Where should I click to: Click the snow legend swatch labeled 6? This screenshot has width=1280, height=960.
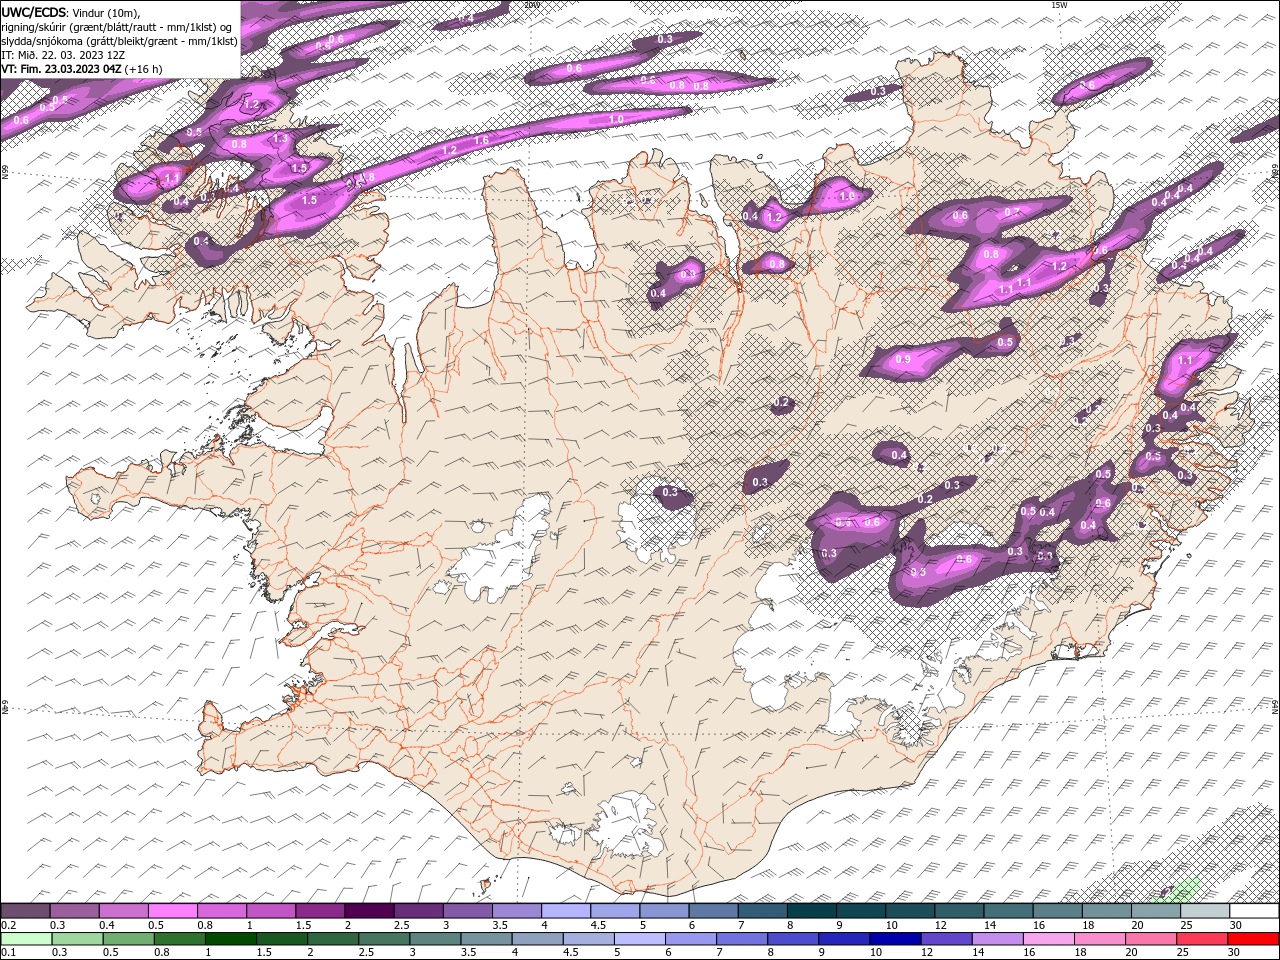pyautogui.click(x=712, y=911)
